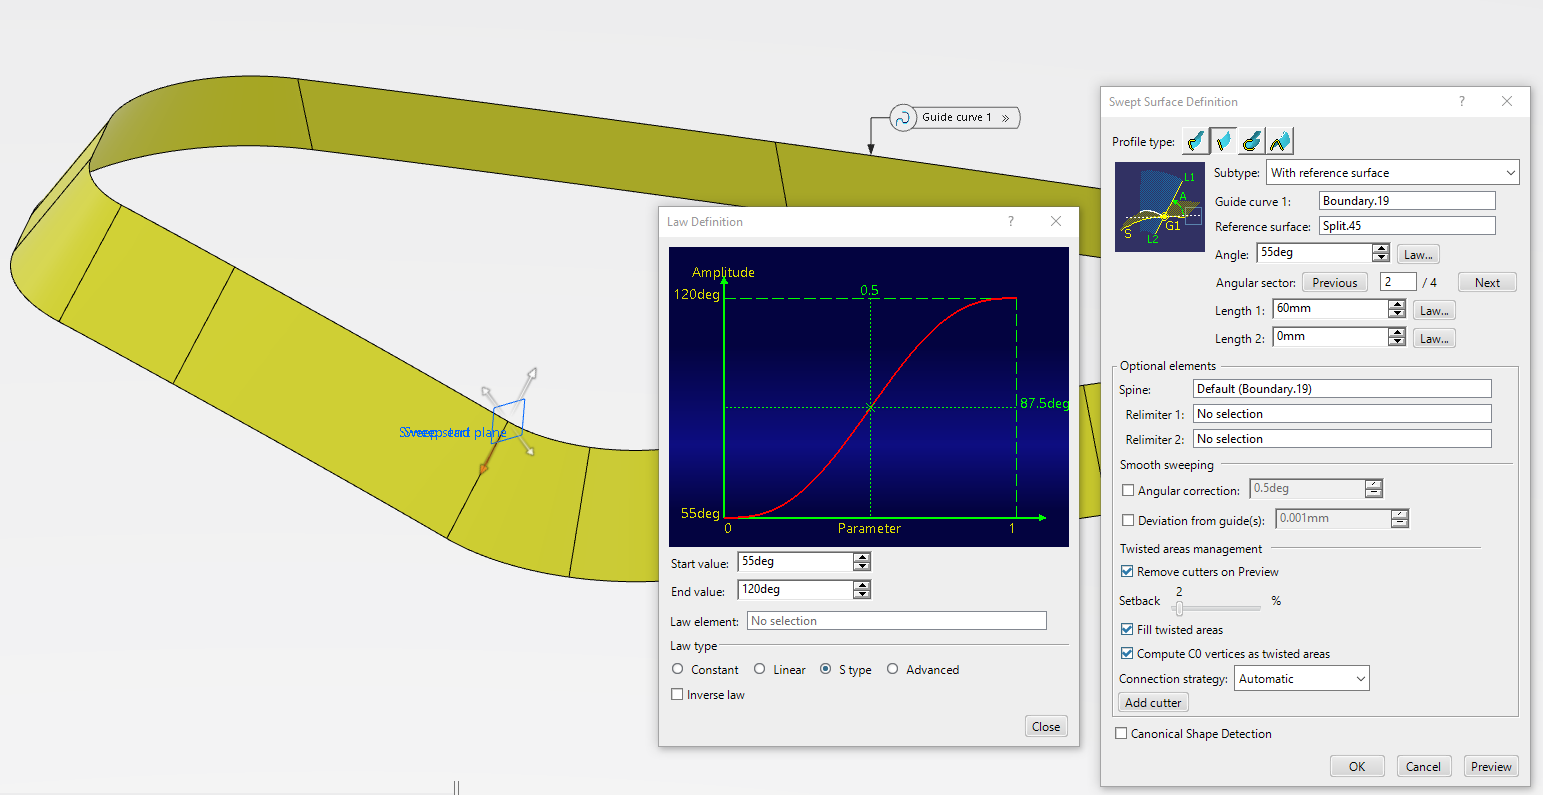
Task: Go to Next angular sector
Action: tap(1487, 283)
